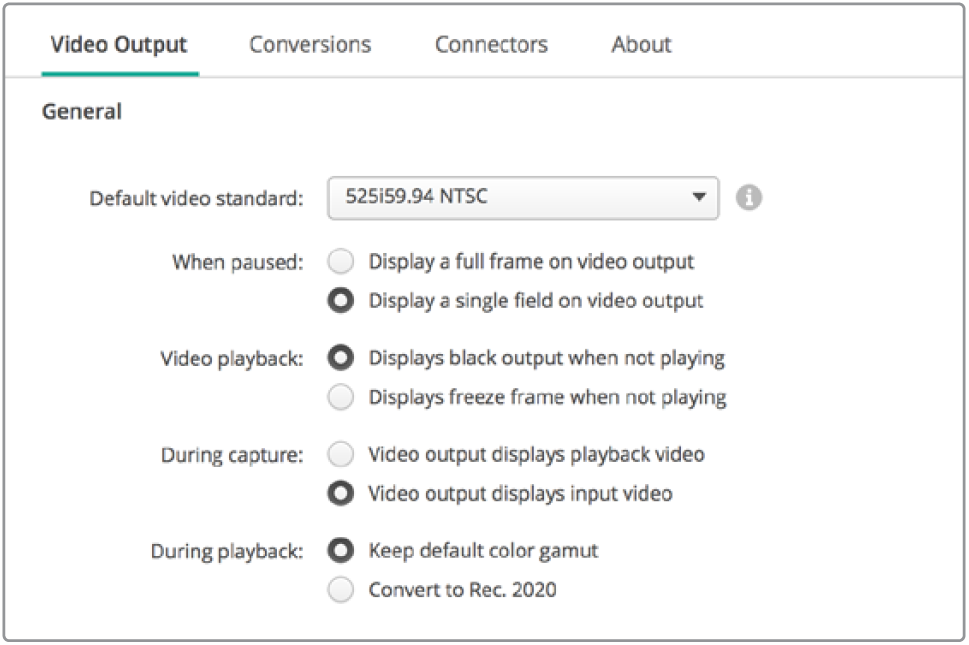Open the Default video standard dropdown
This screenshot has width=969, height=645.
click(522, 198)
